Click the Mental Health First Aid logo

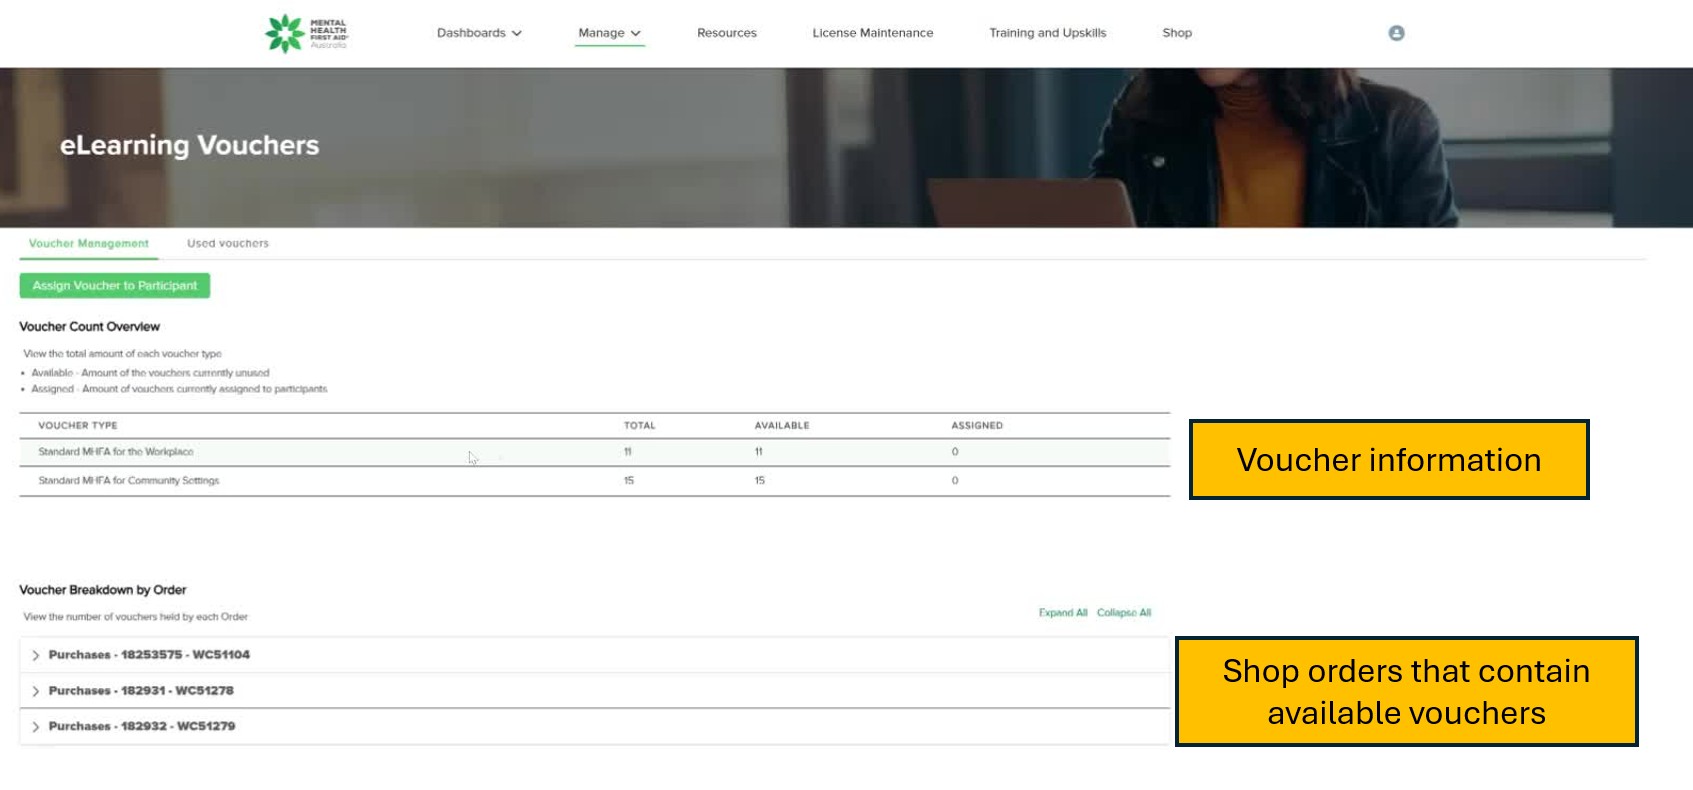(x=305, y=33)
